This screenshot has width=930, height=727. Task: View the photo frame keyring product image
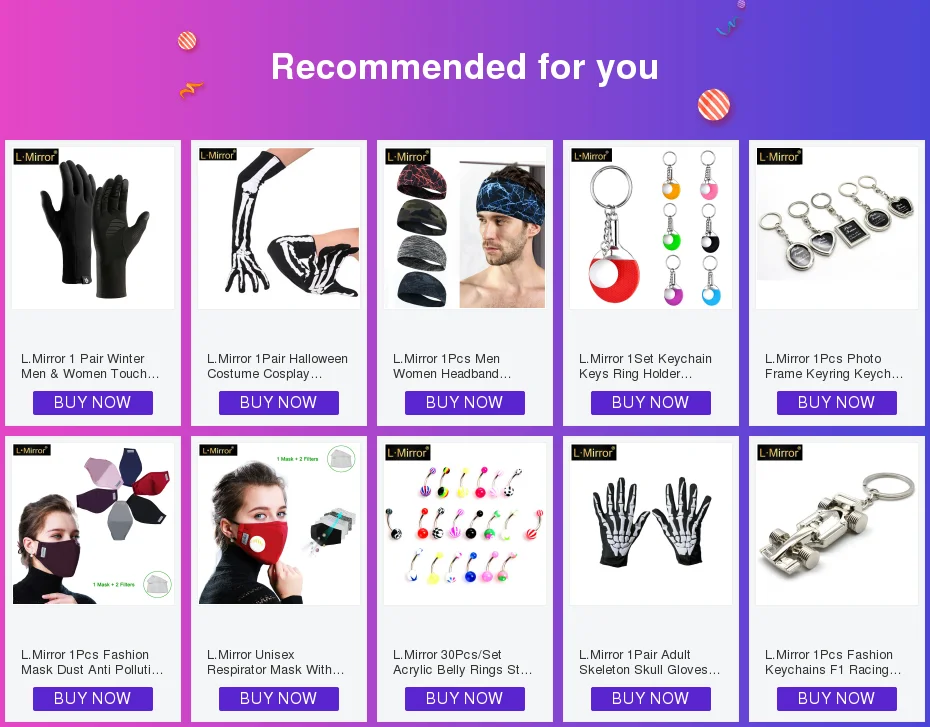(x=837, y=228)
